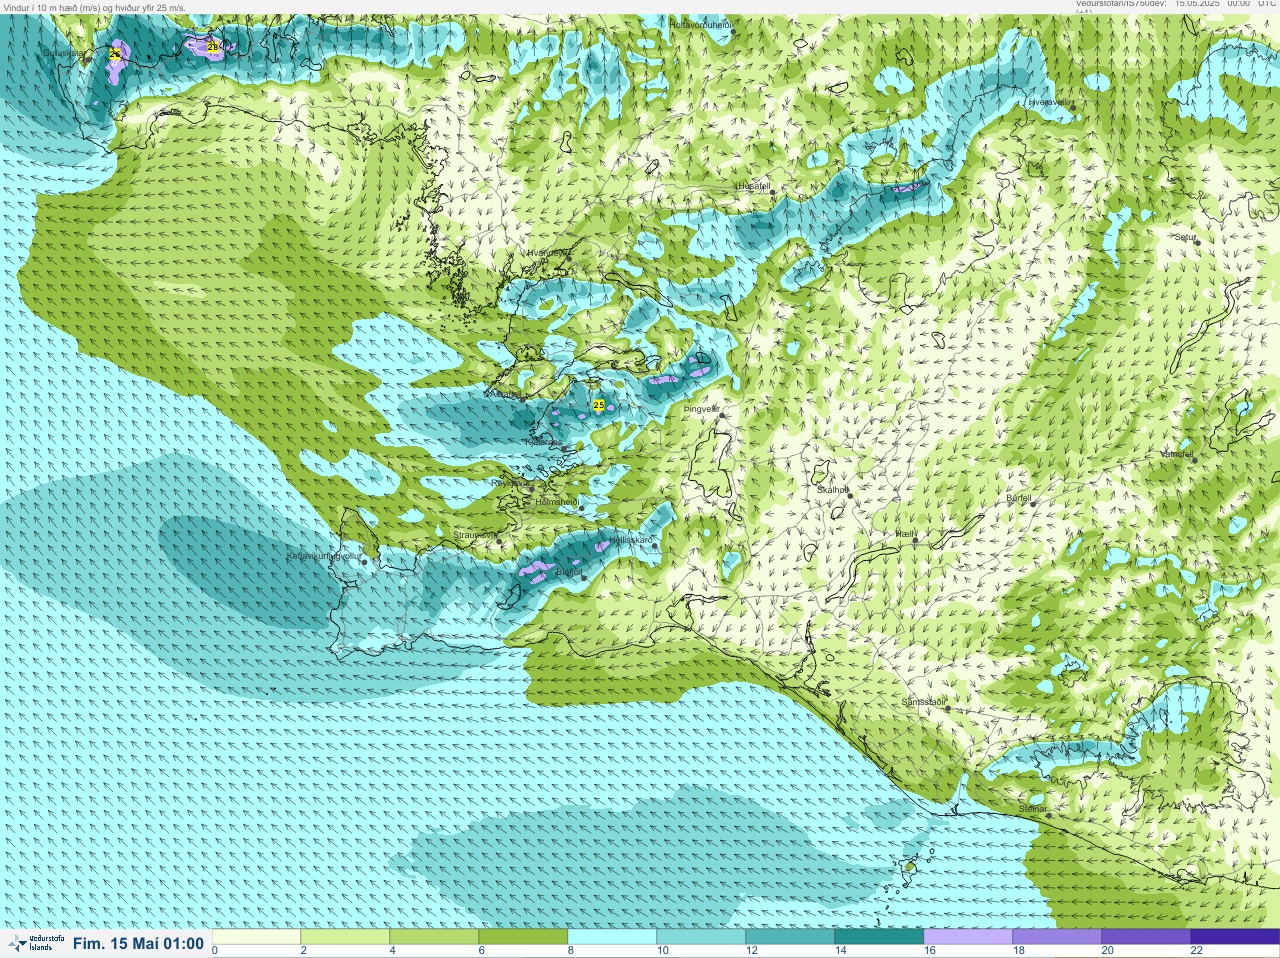Click the Þingvellir station label
The image size is (1280, 958).
701,409
